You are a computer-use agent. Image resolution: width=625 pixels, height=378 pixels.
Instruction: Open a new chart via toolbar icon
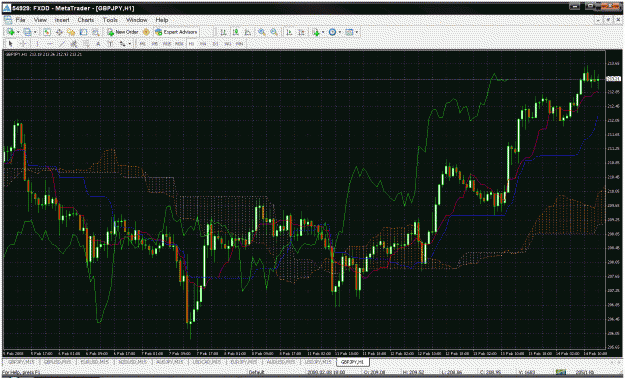(x=10, y=32)
